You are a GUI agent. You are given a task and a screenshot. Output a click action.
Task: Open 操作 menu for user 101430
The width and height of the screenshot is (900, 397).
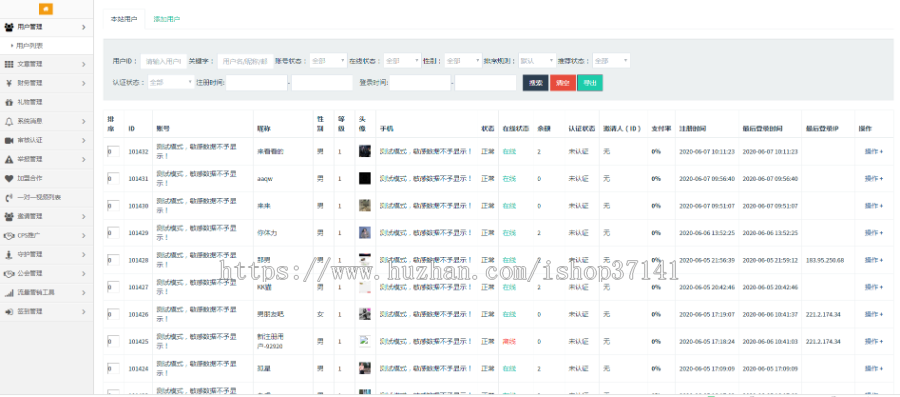click(x=874, y=205)
